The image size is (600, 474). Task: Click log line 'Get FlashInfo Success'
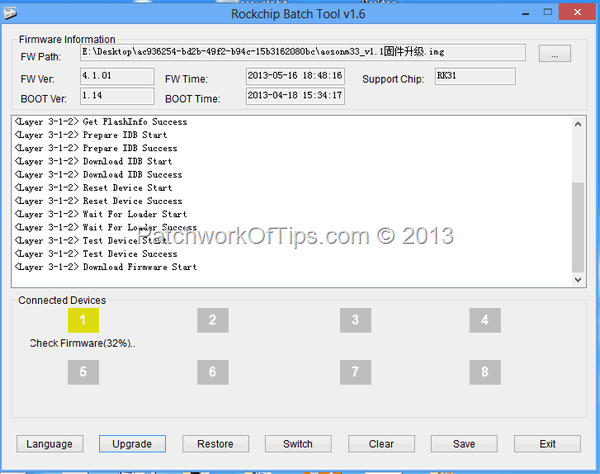101,122
